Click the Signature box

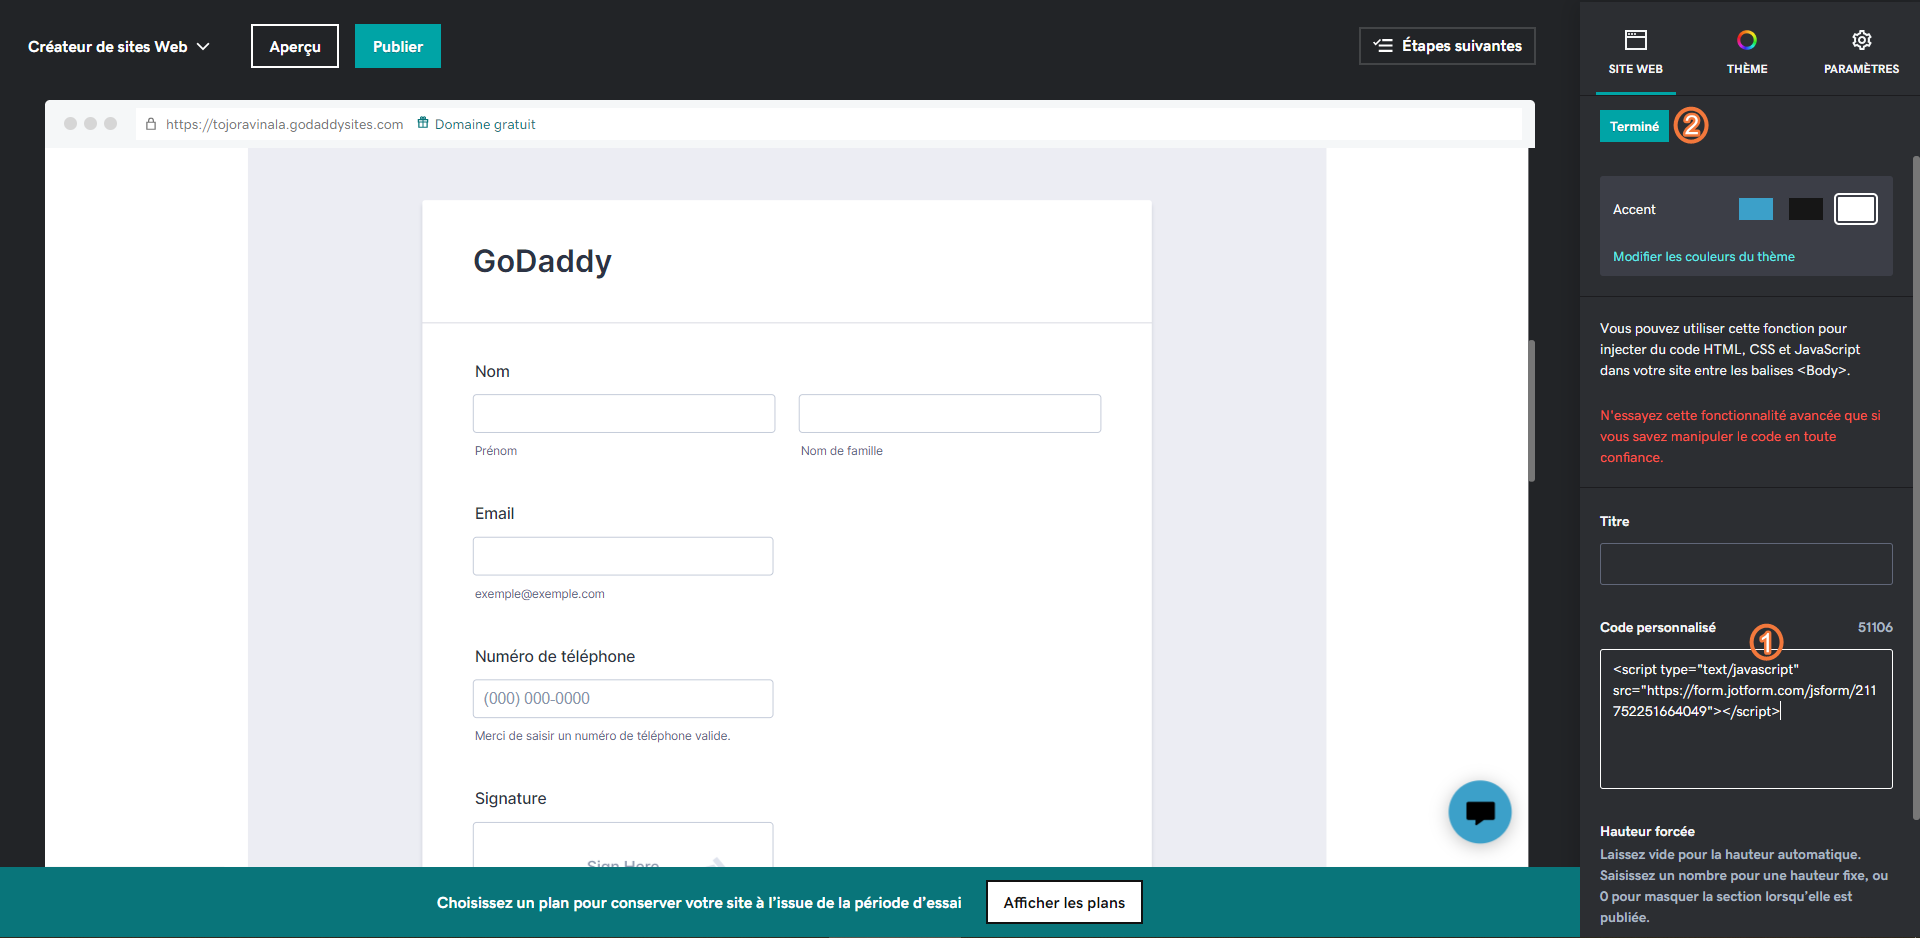[x=623, y=844]
